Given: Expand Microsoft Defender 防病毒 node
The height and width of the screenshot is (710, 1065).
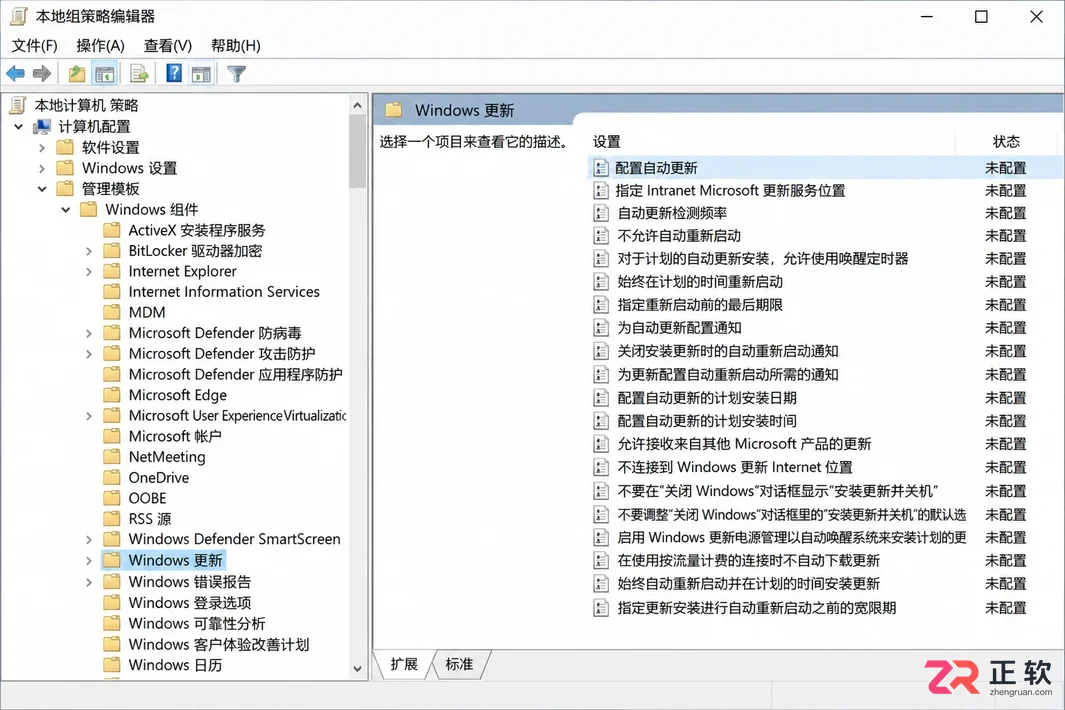Looking at the screenshot, I should click(x=89, y=333).
